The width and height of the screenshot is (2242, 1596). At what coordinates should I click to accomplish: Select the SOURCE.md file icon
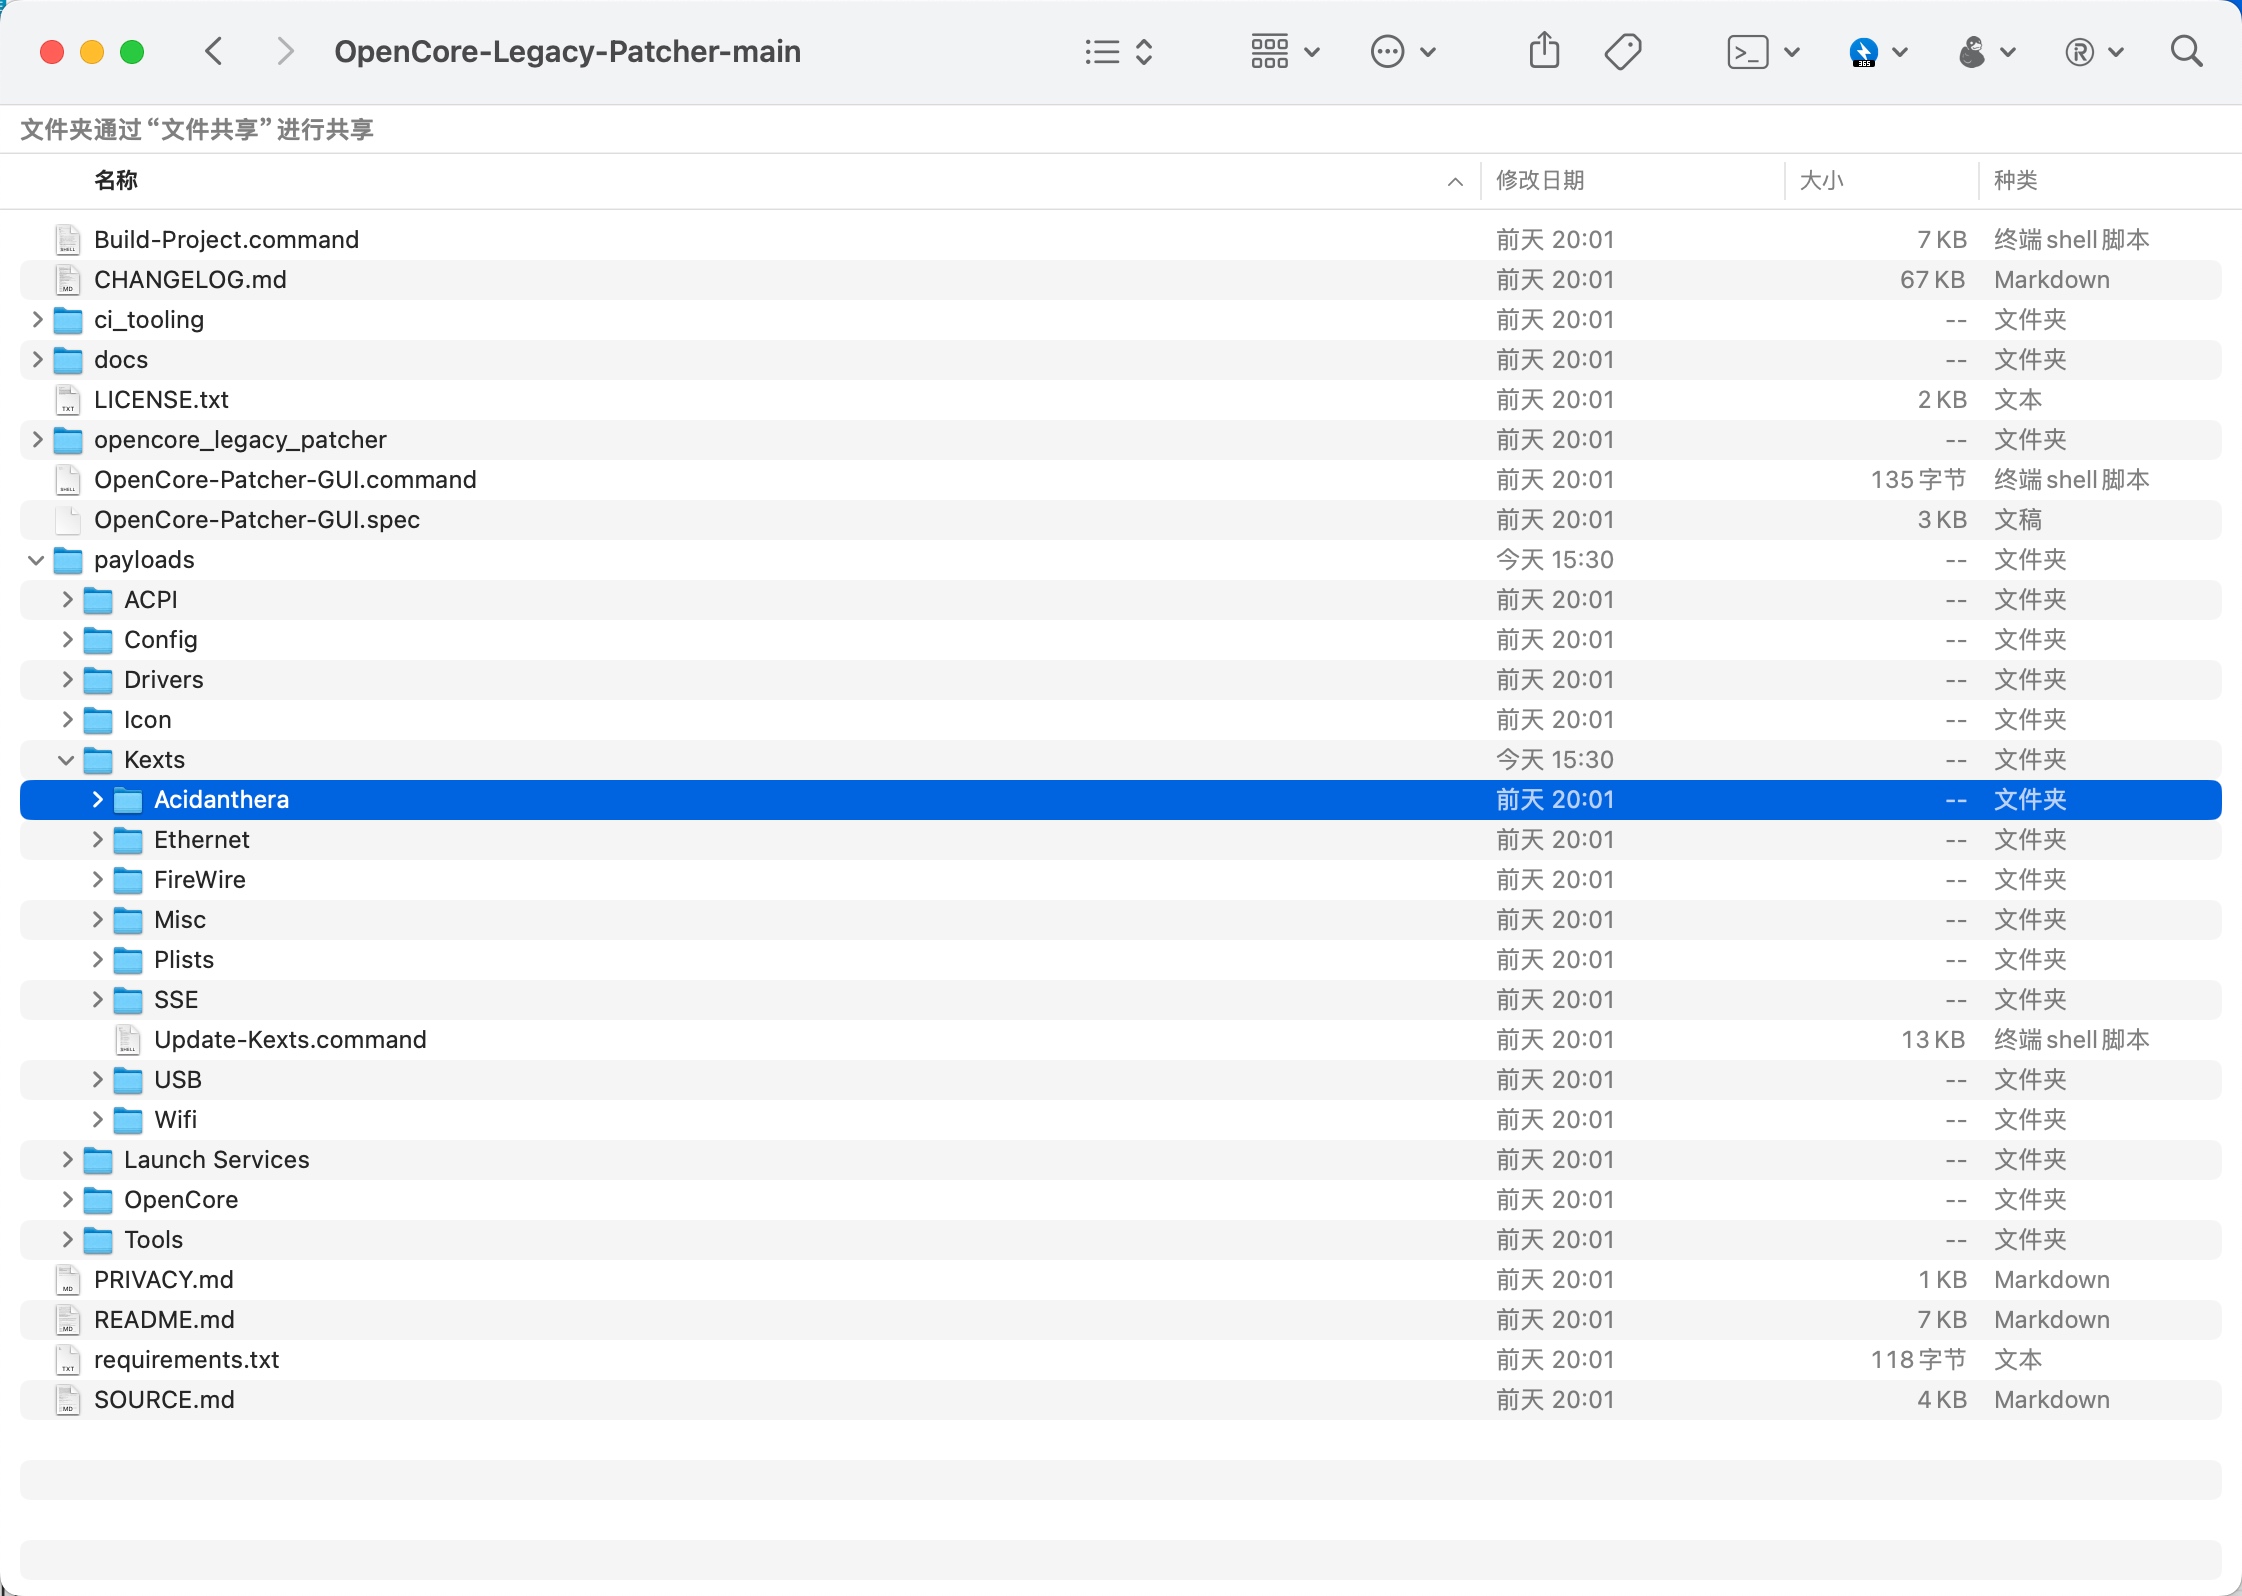[68, 1400]
